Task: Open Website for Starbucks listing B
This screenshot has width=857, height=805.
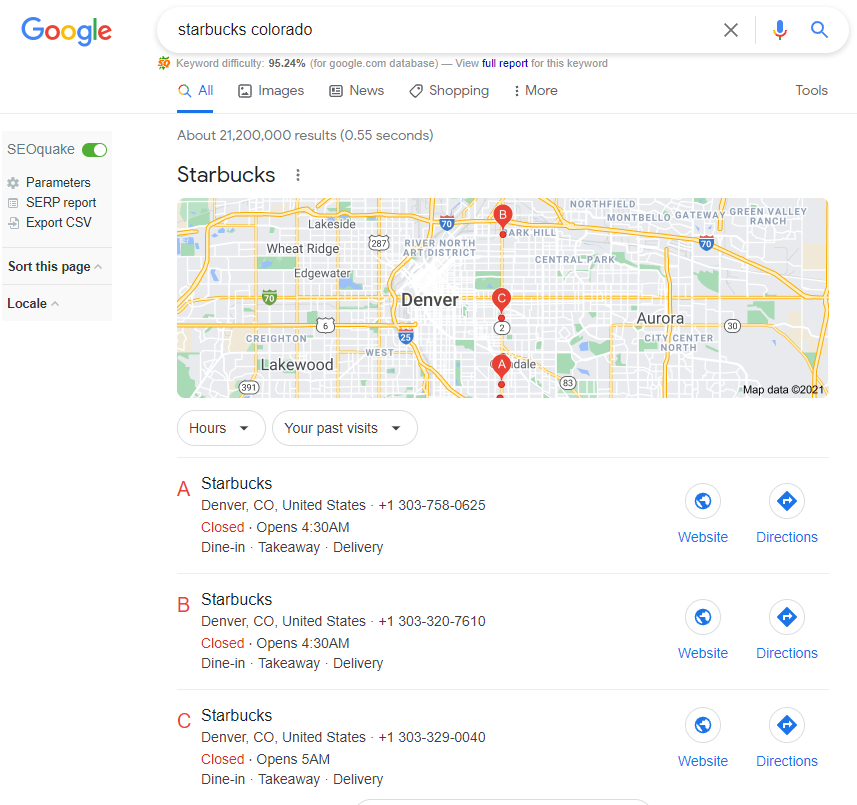Action: (702, 630)
